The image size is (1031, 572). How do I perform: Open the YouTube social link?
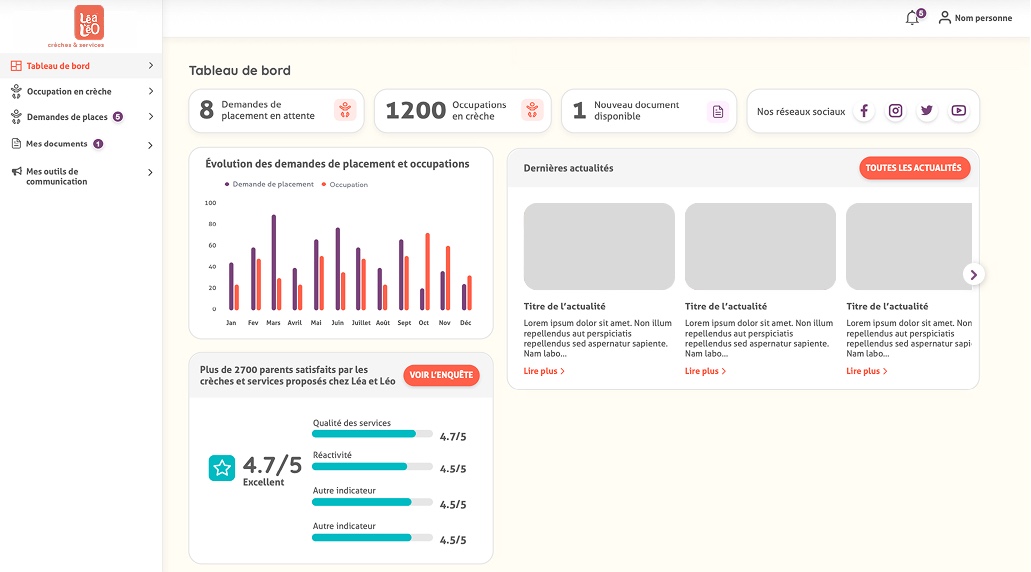coord(958,111)
